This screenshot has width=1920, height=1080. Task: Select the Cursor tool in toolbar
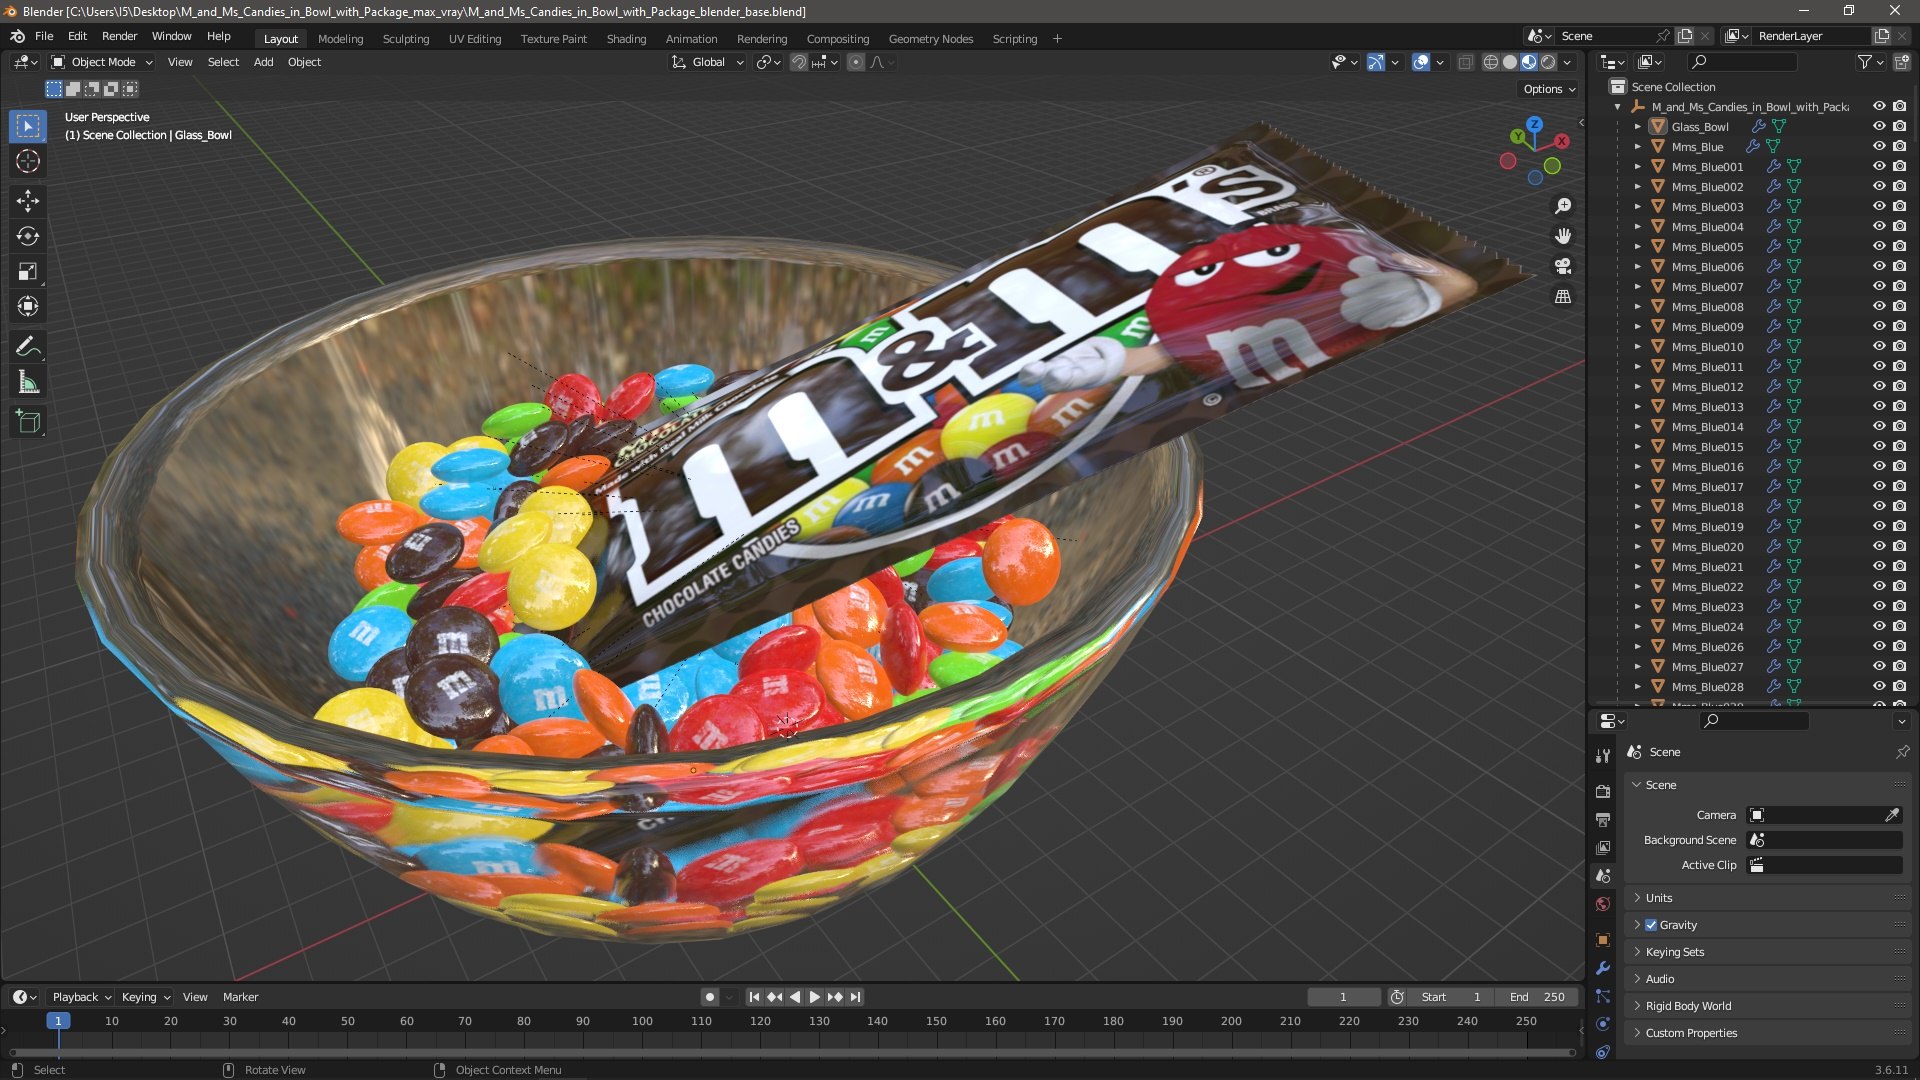click(x=28, y=162)
